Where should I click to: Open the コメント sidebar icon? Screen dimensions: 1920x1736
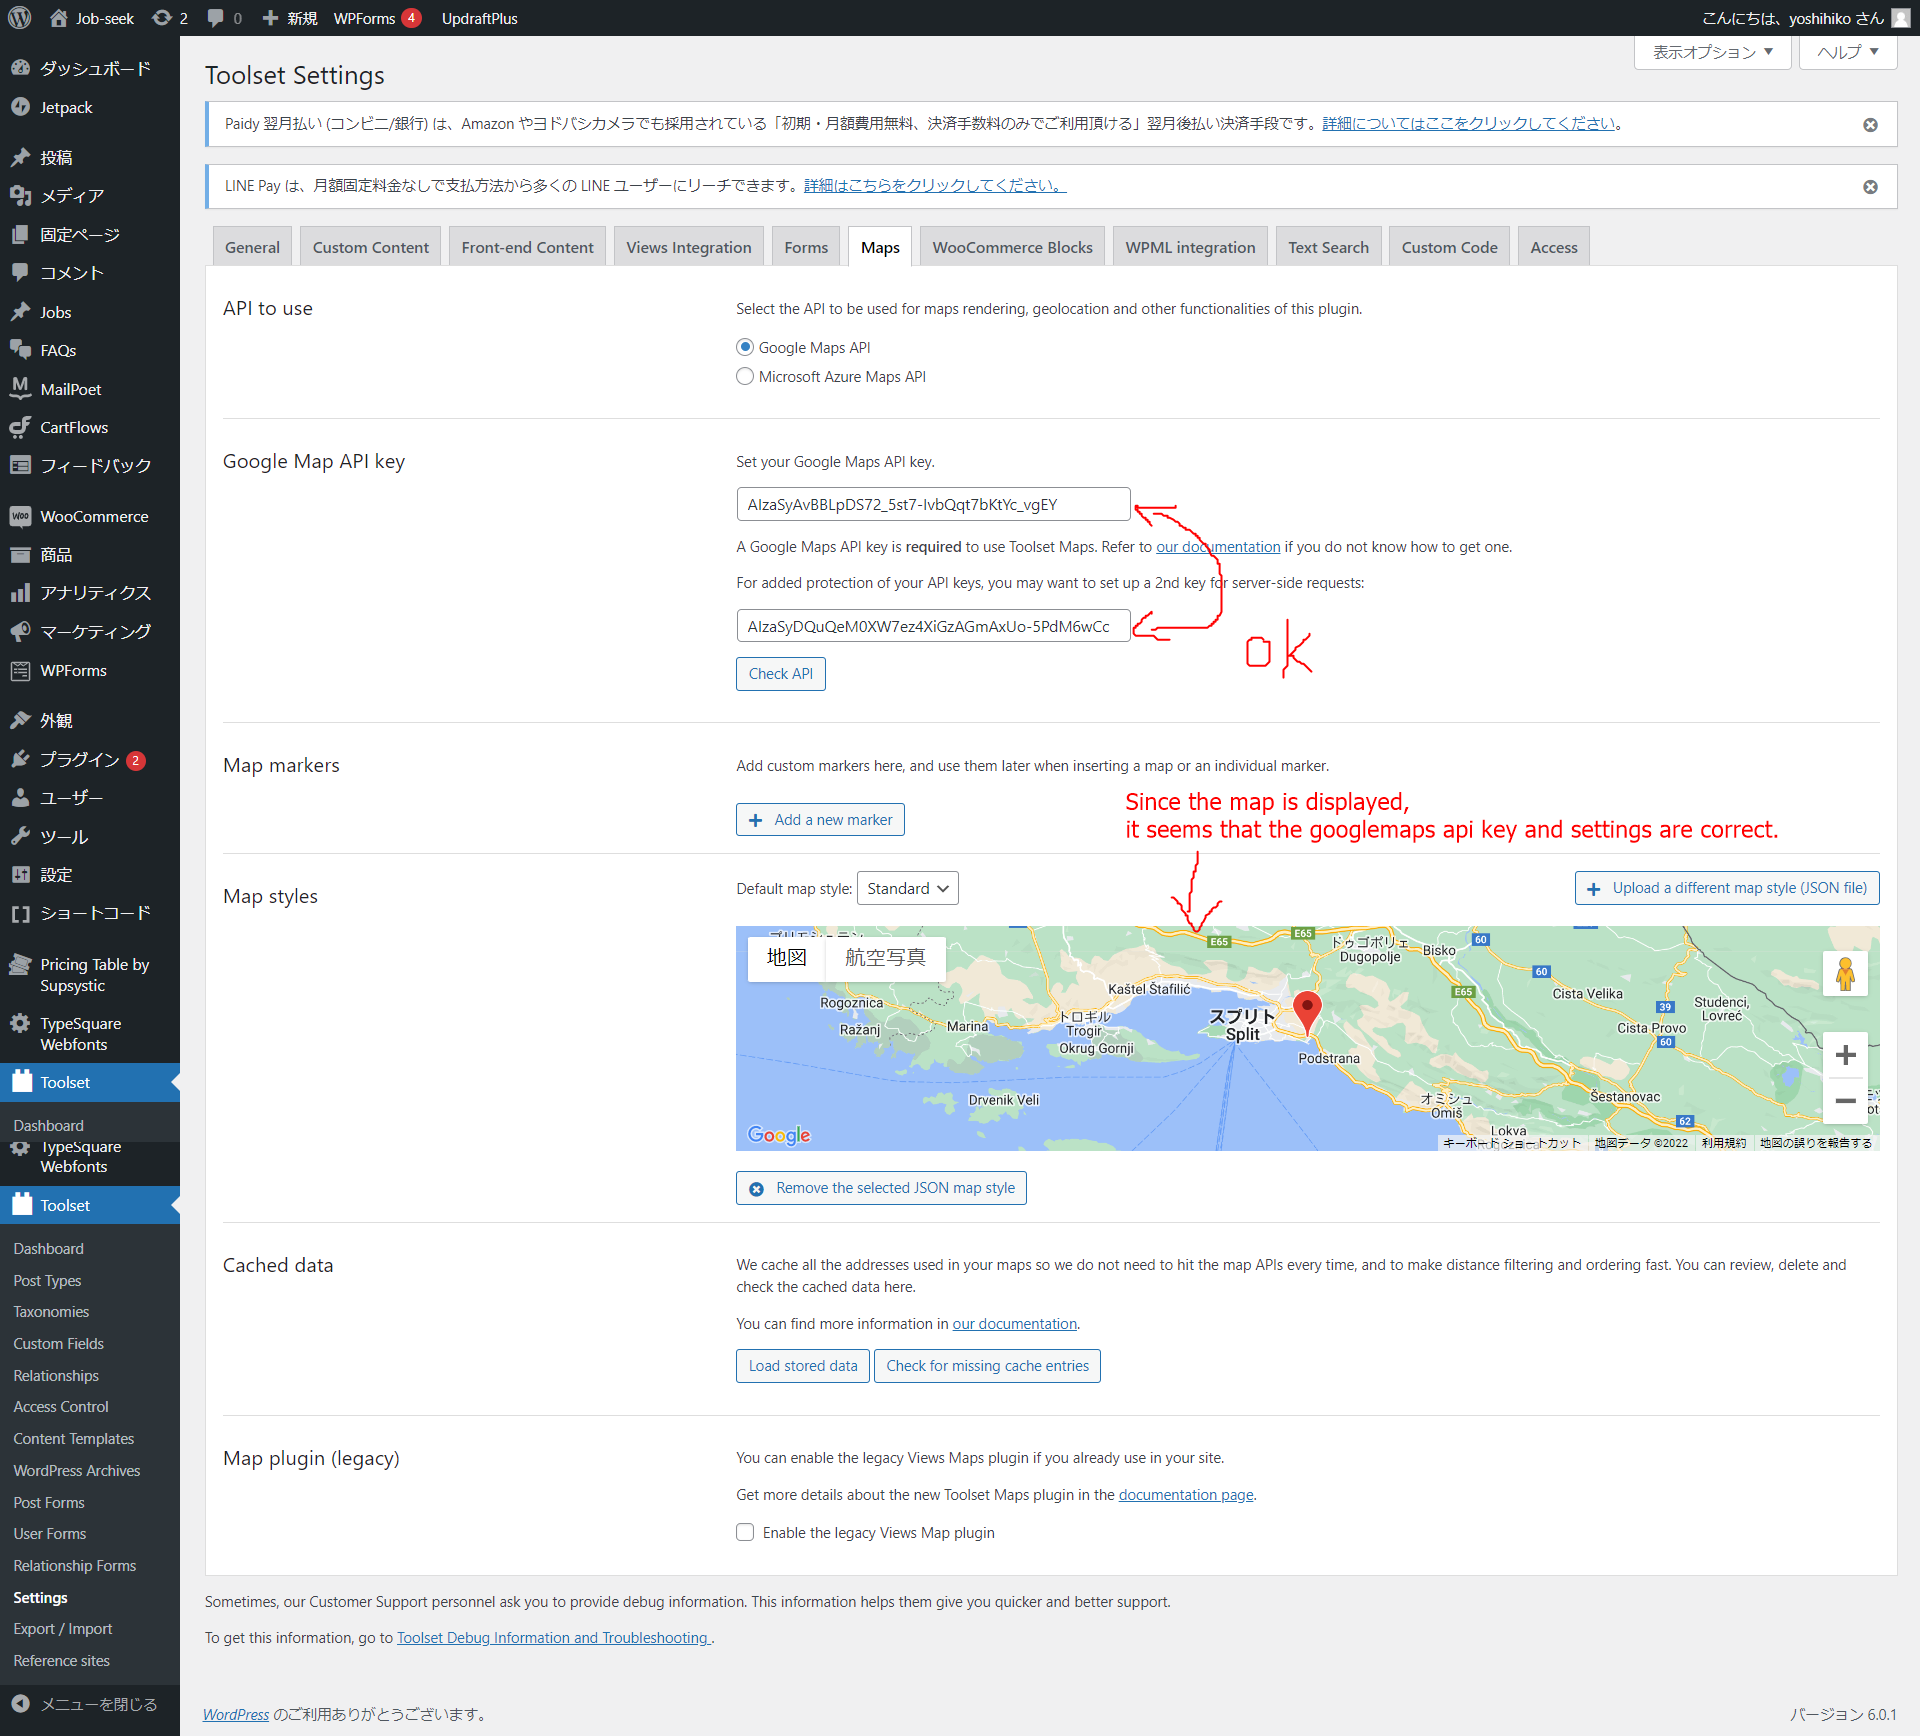click(x=20, y=272)
